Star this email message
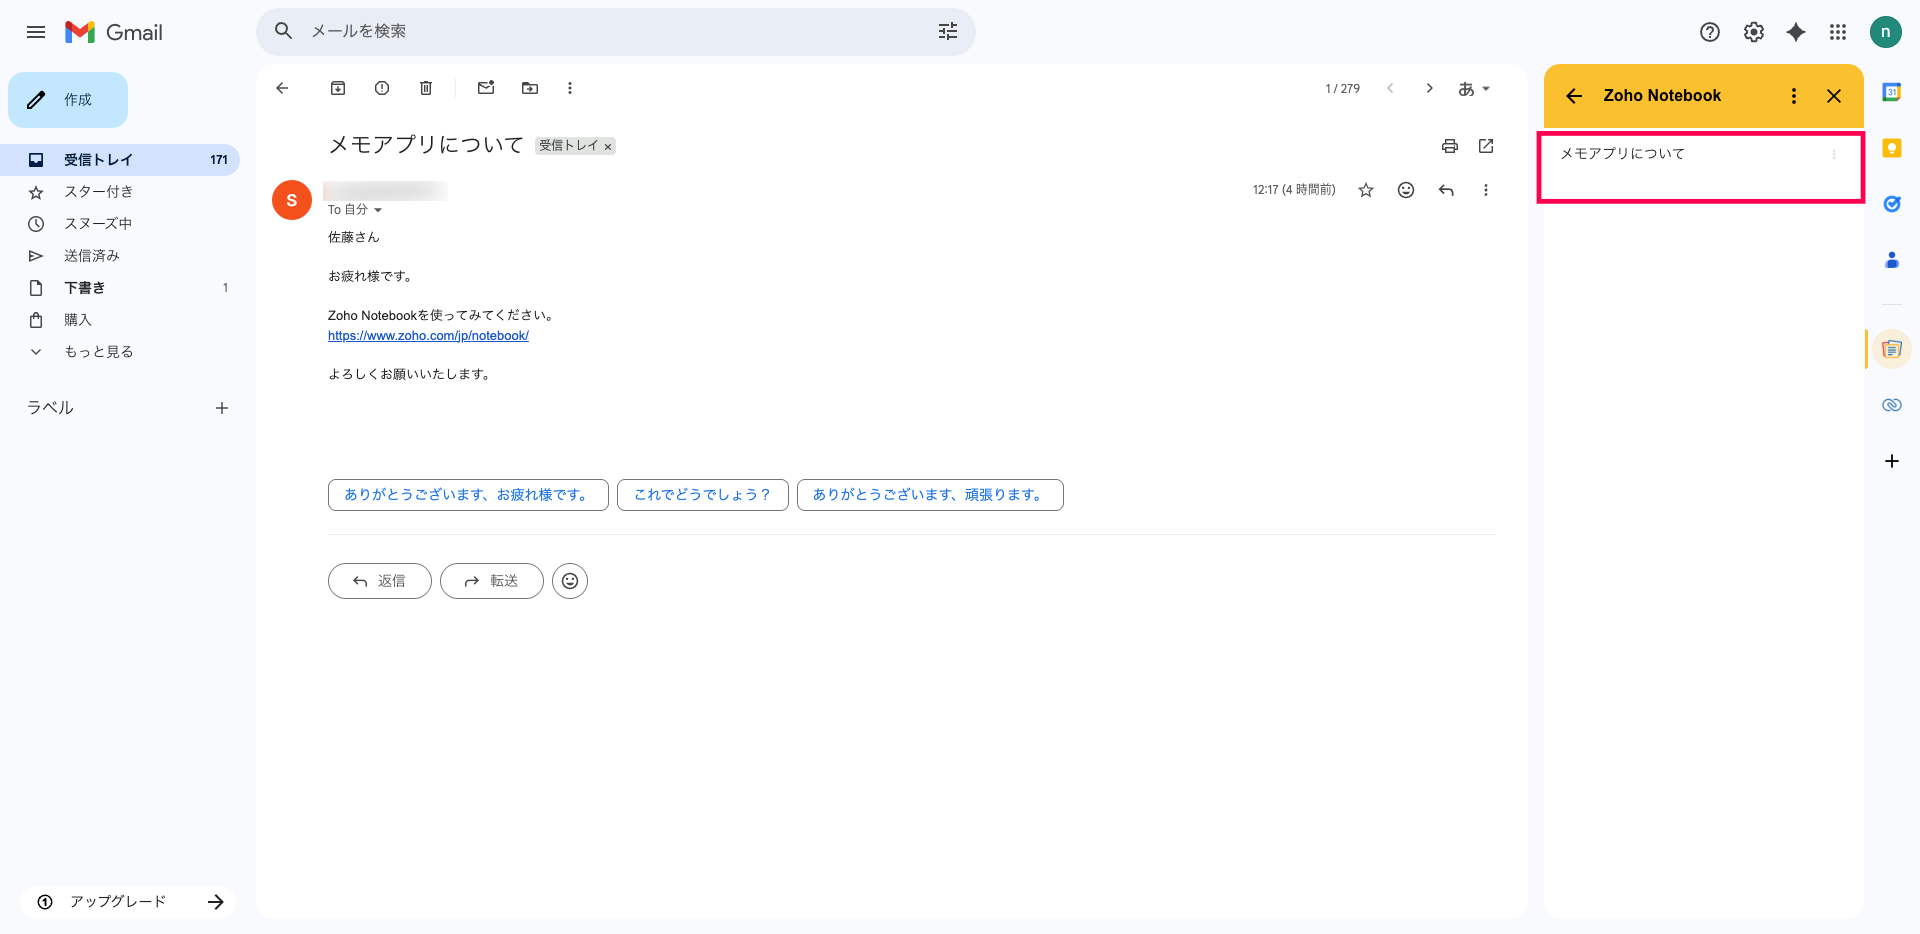Screen dimensions: 1920x934 (1366, 190)
